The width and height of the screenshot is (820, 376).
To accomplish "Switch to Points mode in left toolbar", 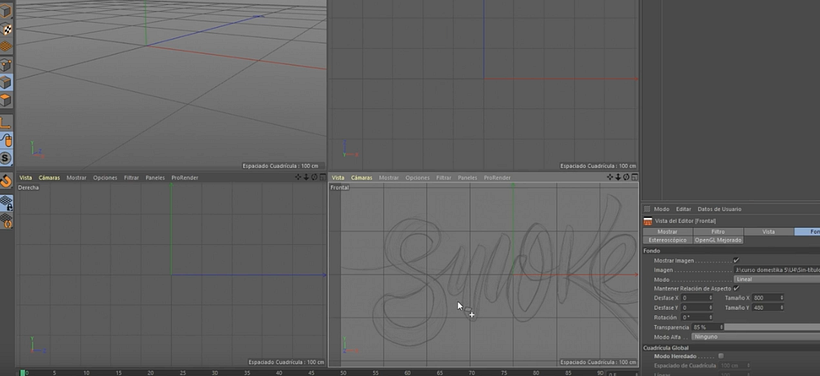I will pyautogui.click(x=6, y=65).
